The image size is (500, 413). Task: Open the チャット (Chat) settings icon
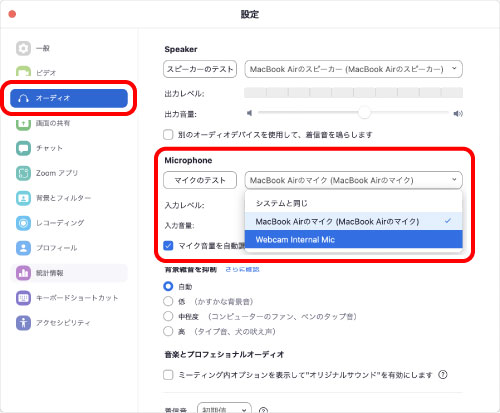tap(23, 148)
